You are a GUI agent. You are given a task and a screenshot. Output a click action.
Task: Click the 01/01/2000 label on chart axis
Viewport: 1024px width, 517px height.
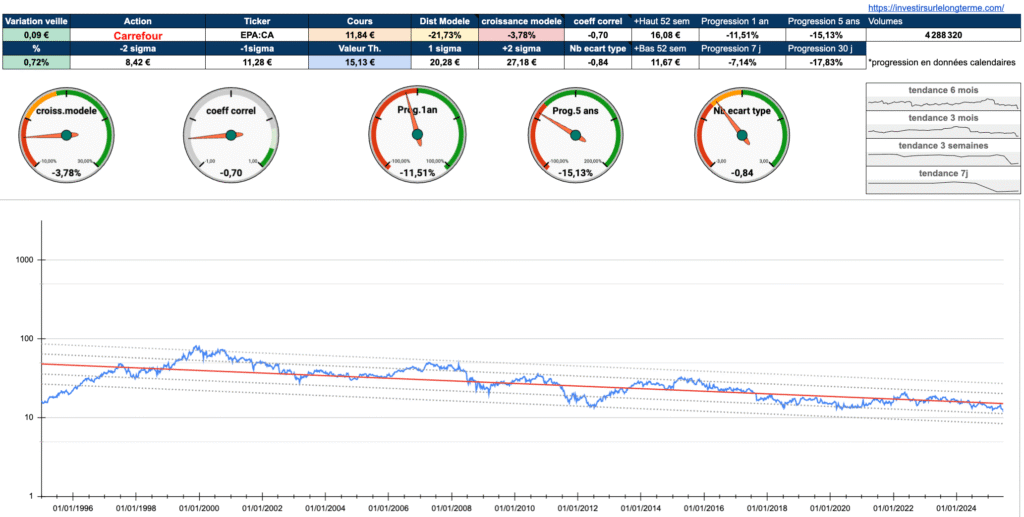click(x=197, y=508)
